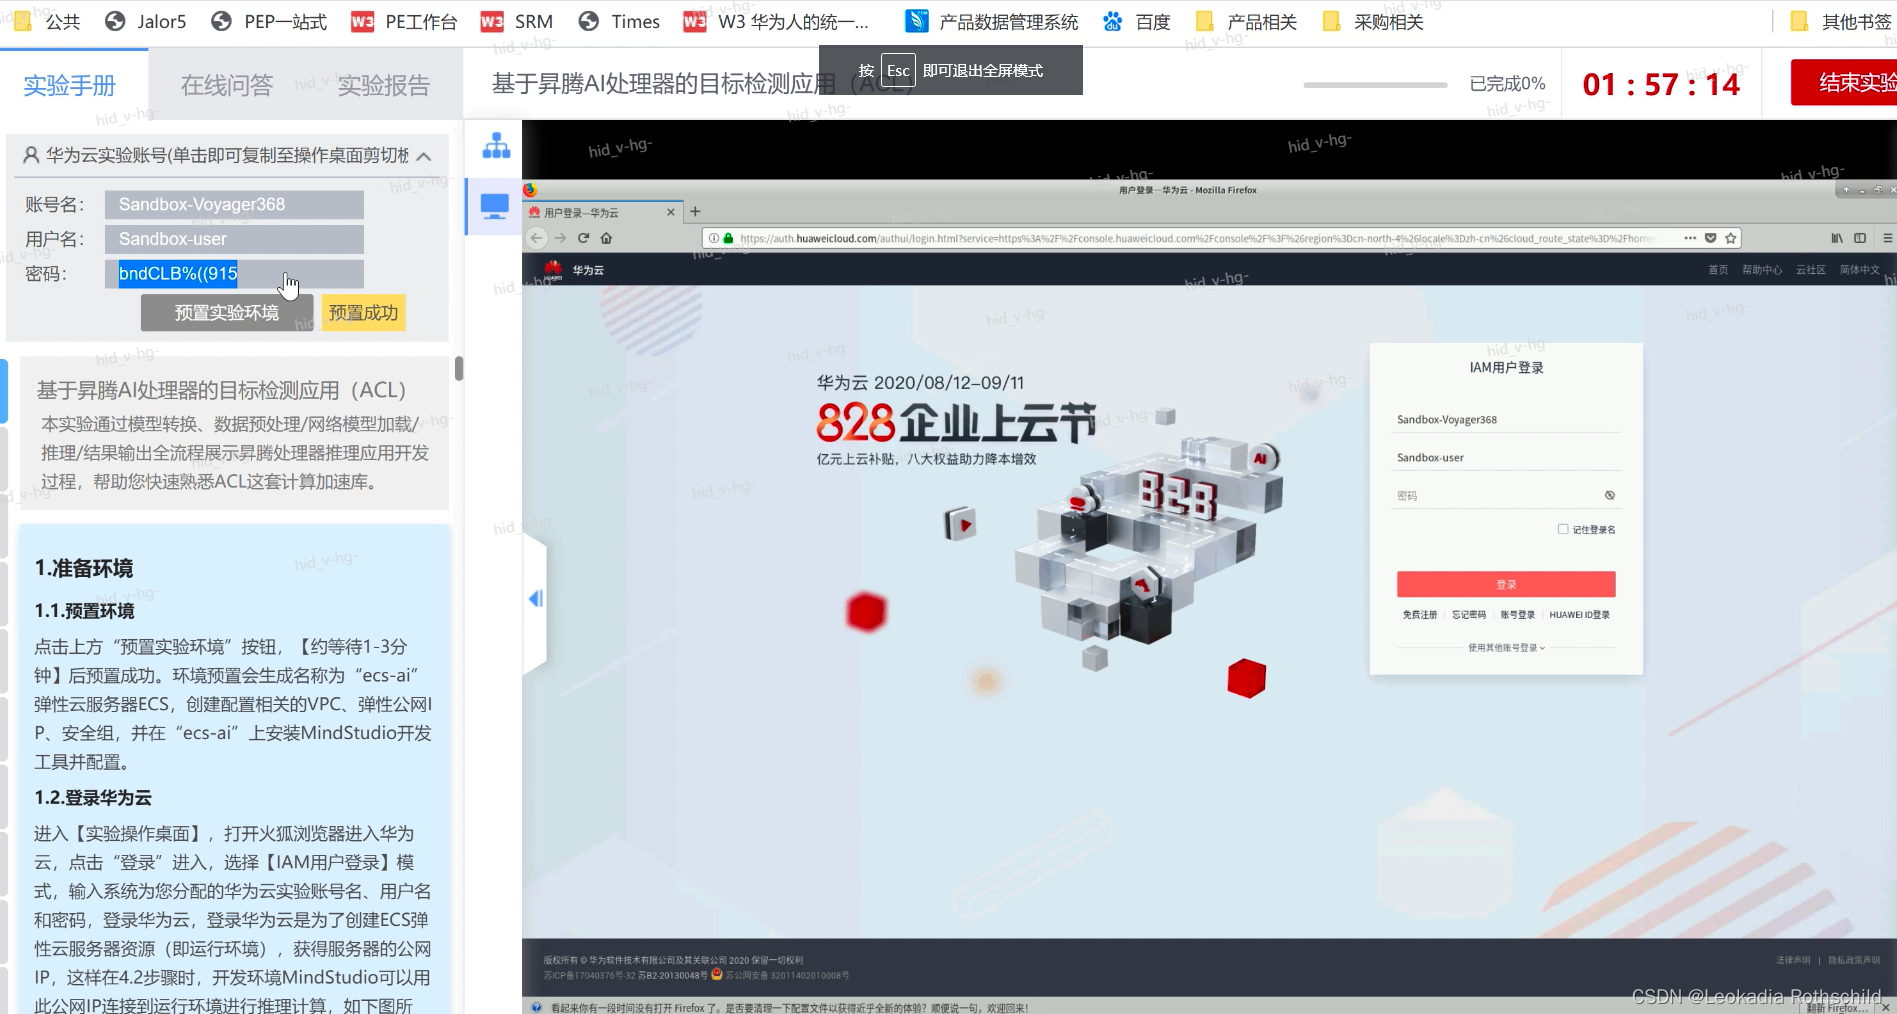
Task: Open the Firefox hamburger menu
Action: point(1887,238)
